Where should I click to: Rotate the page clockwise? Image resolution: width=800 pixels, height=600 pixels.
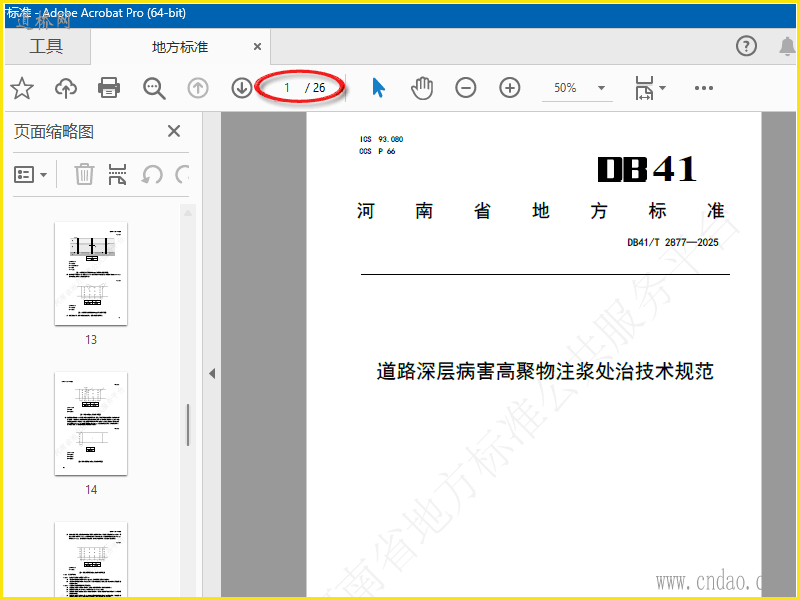(183, 174)
